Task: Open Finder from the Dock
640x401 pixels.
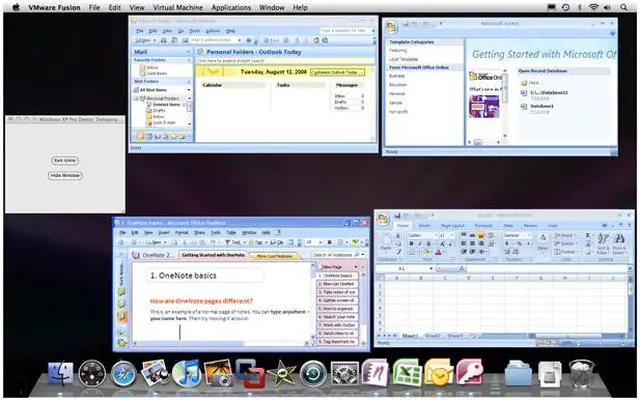Action: (60, 373)
